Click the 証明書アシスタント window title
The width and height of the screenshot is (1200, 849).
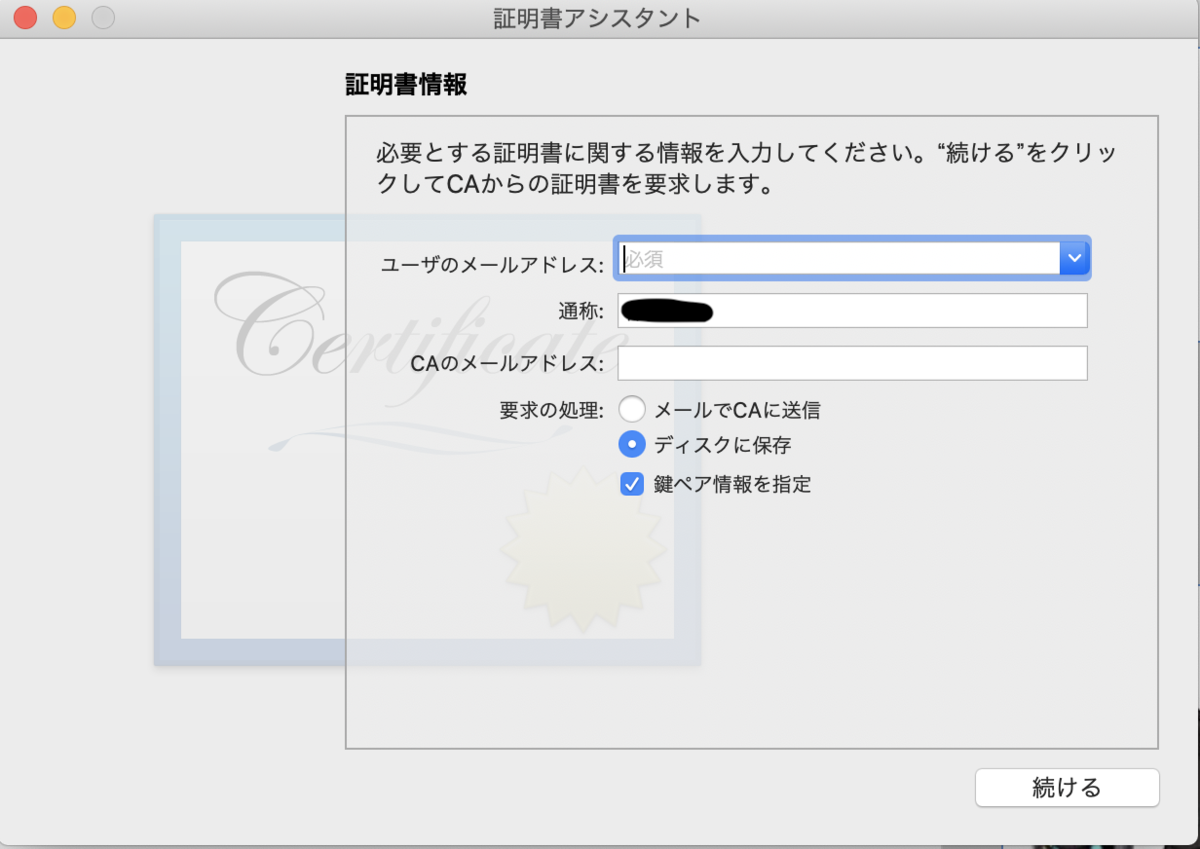coord(597,18)
